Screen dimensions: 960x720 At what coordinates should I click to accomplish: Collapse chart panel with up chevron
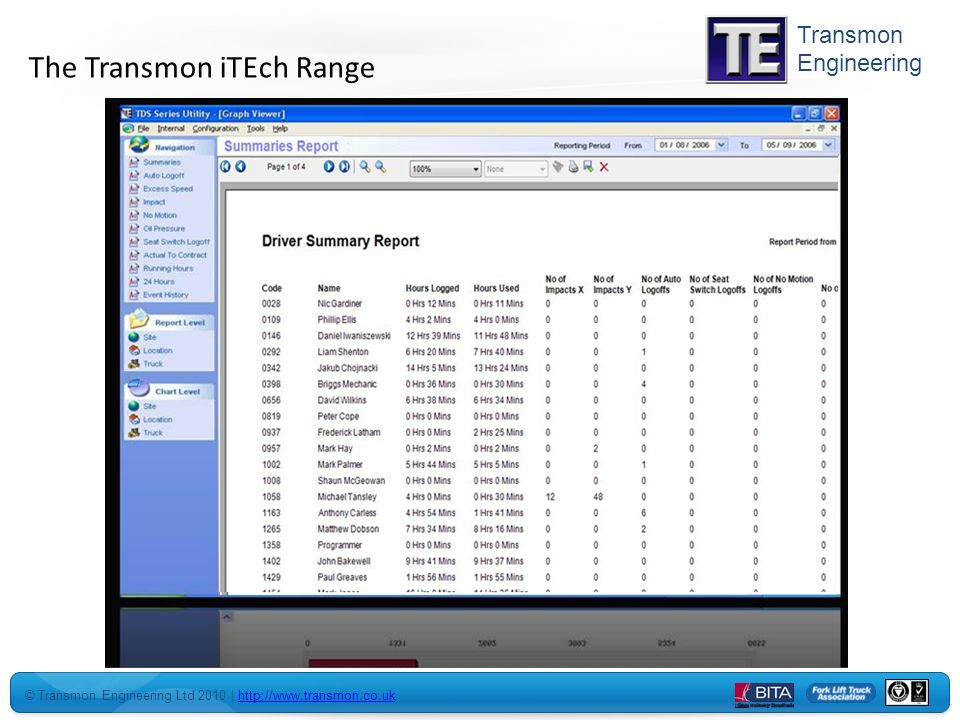pos(227,617)
